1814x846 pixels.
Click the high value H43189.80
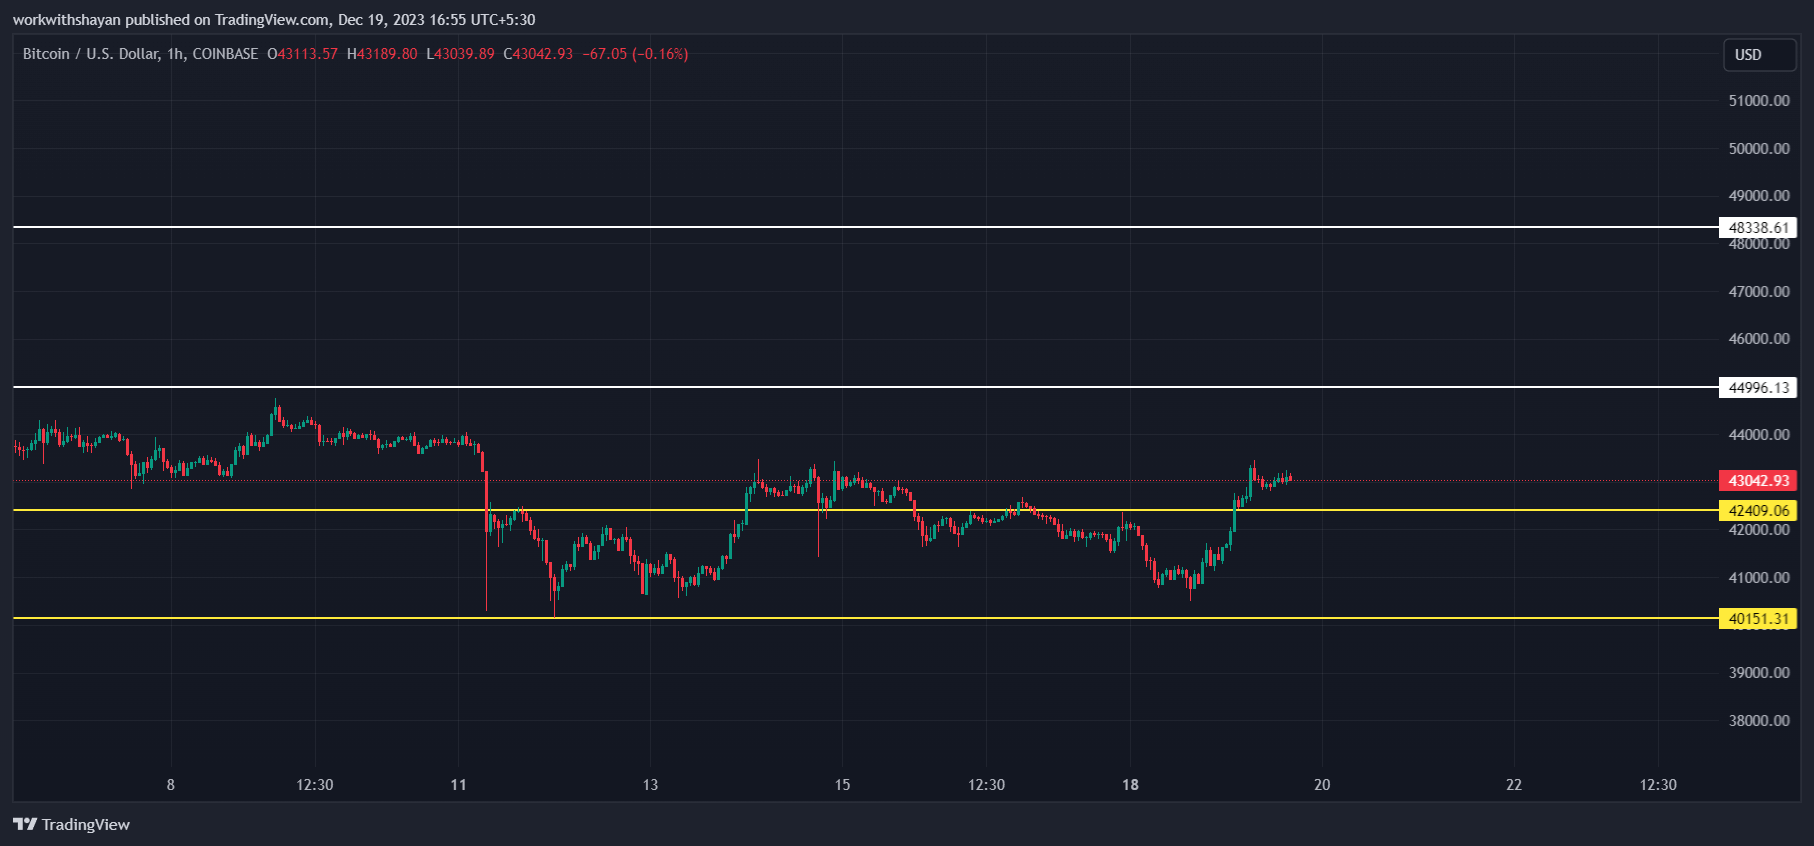[x=382, y=54]
